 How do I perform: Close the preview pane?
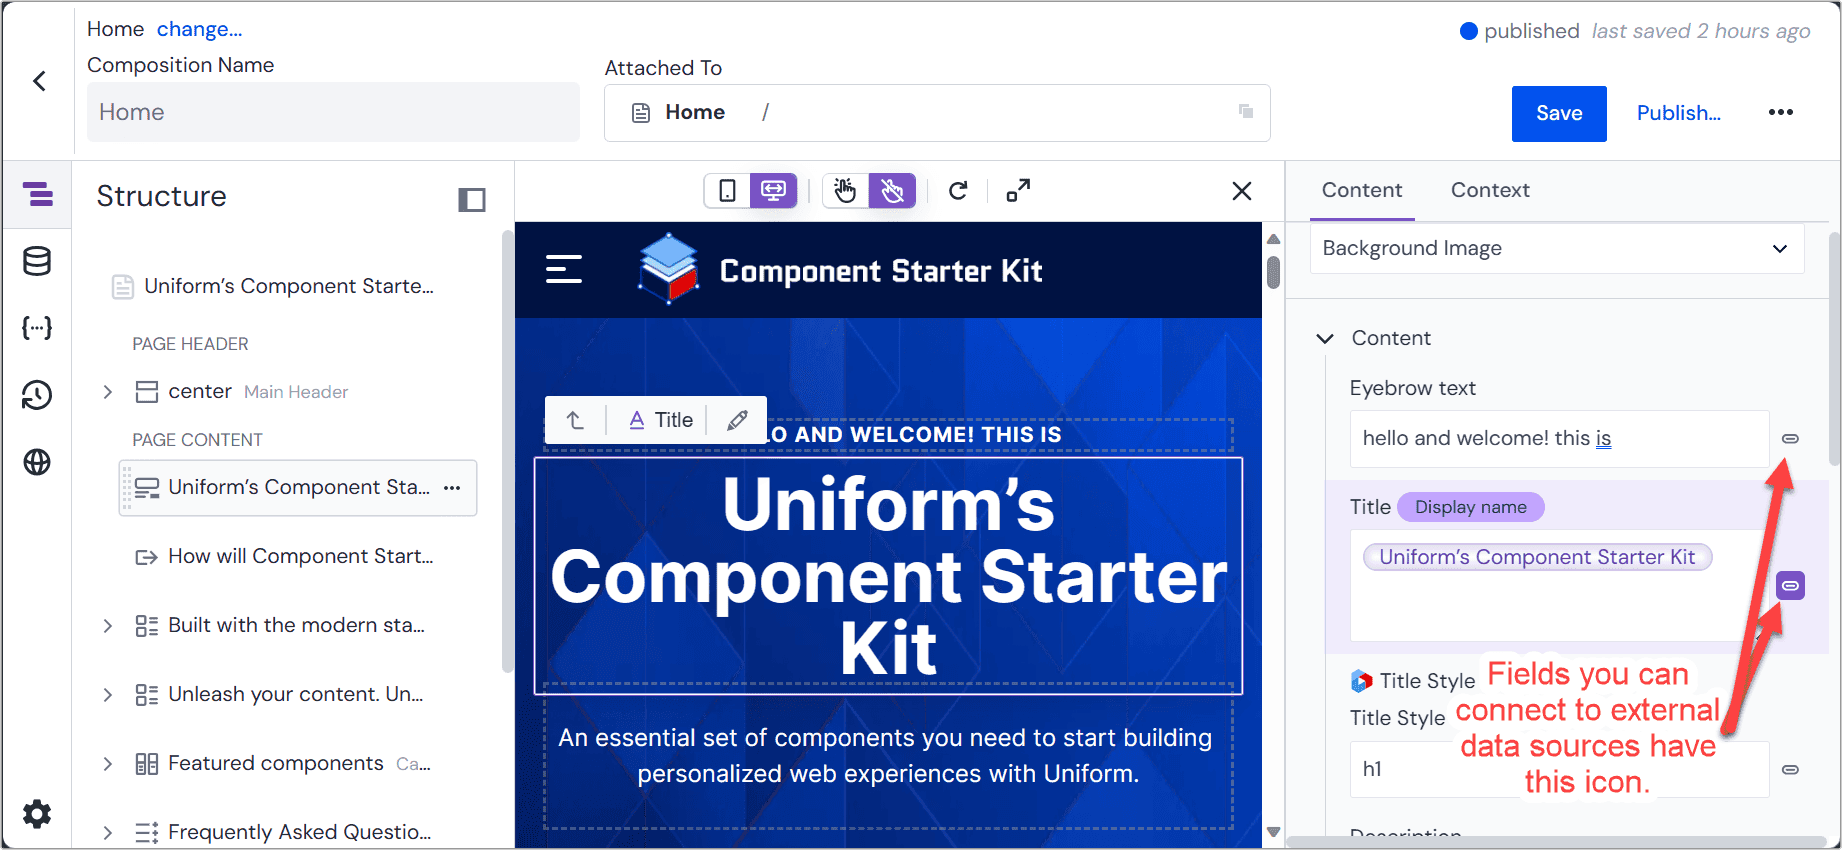(1242, 190)
